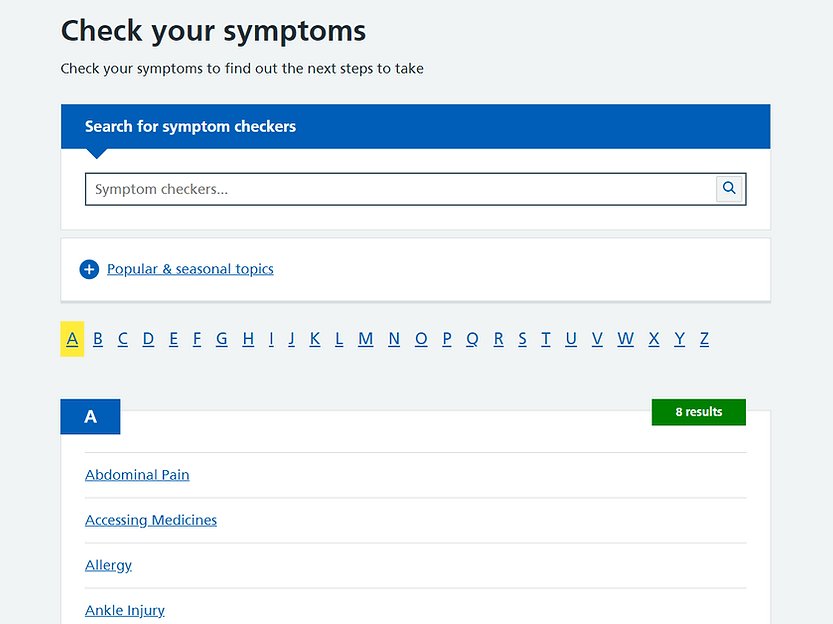Select letter H in the alphabet index

point(248,339)
